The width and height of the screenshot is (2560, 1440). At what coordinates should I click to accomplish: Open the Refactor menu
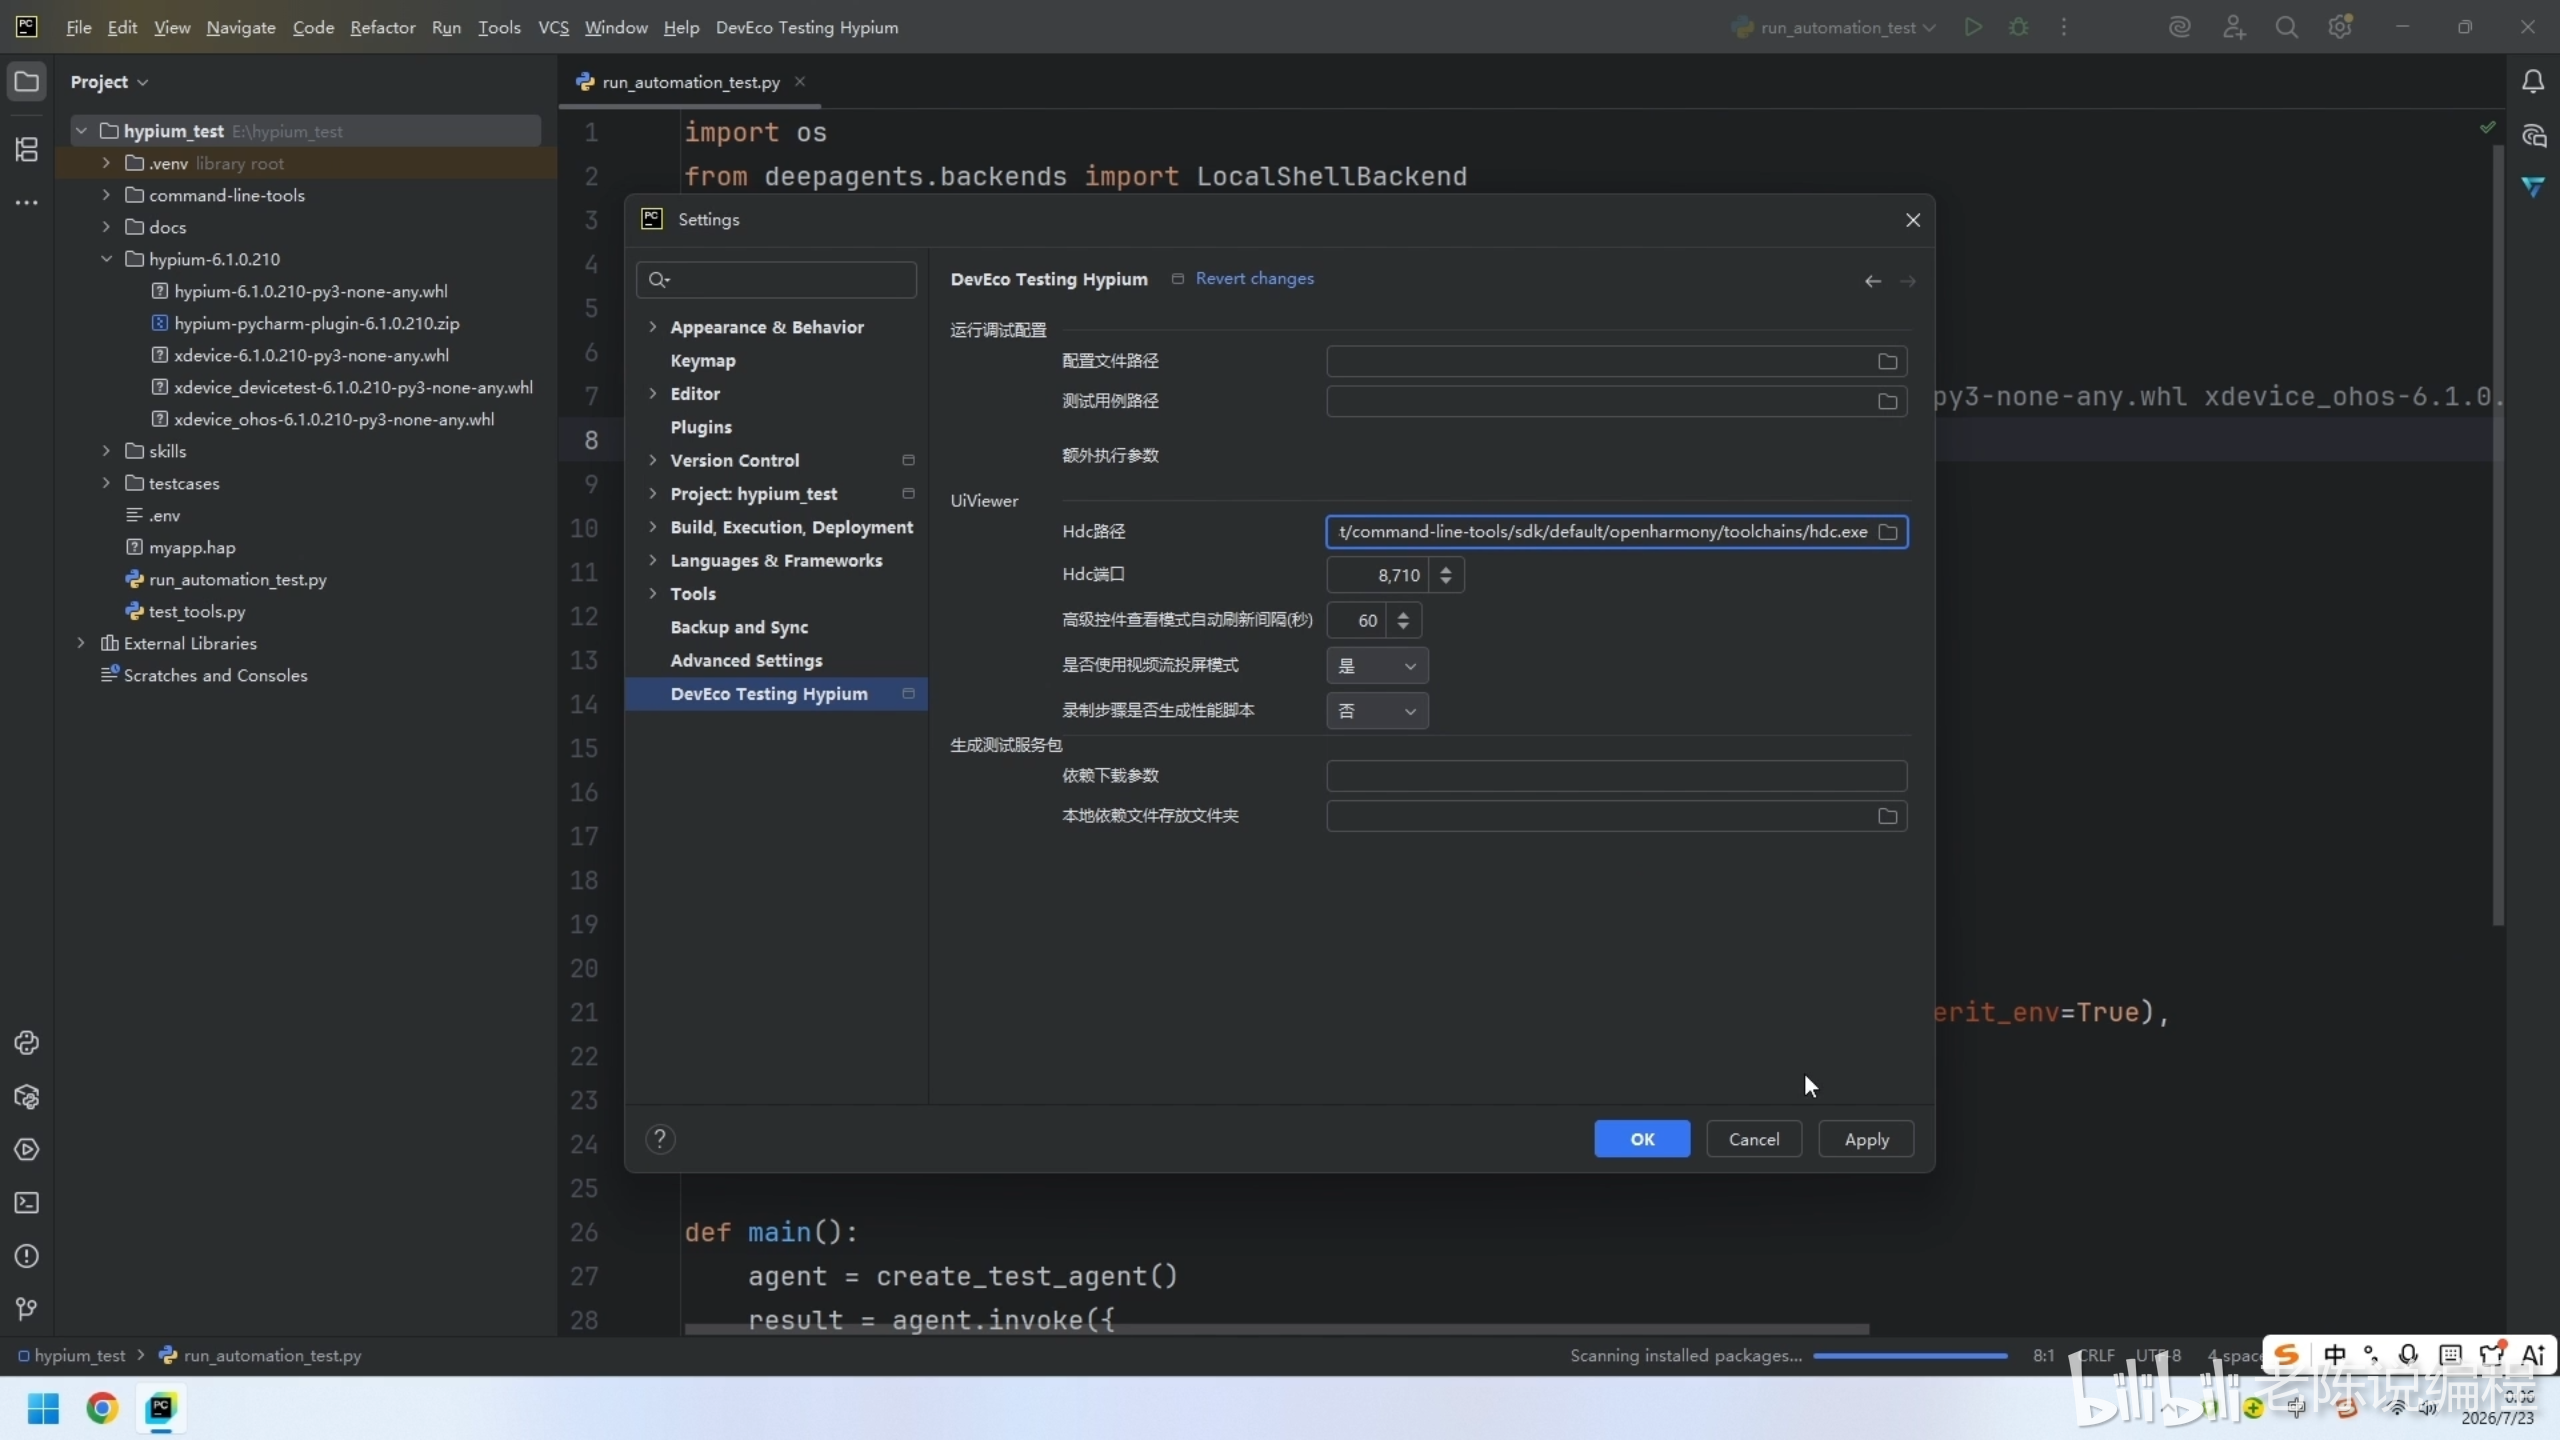click(x=382, y=28)
